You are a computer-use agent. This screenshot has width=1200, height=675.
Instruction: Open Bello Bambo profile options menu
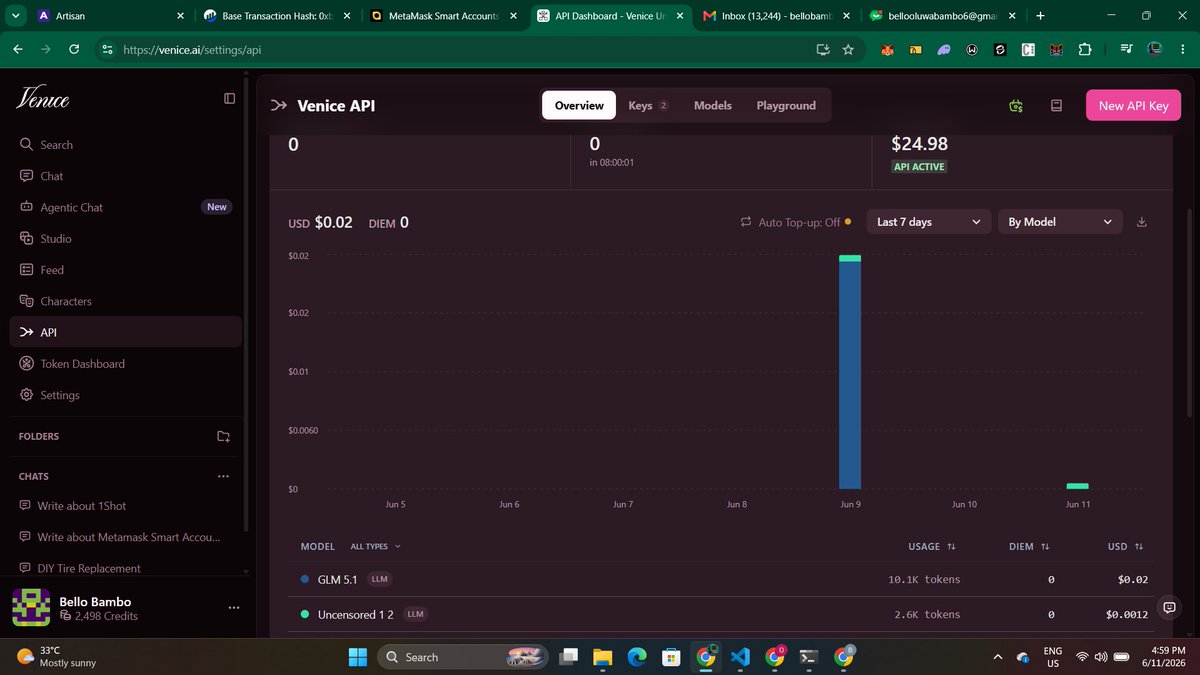tap(234, 608)
